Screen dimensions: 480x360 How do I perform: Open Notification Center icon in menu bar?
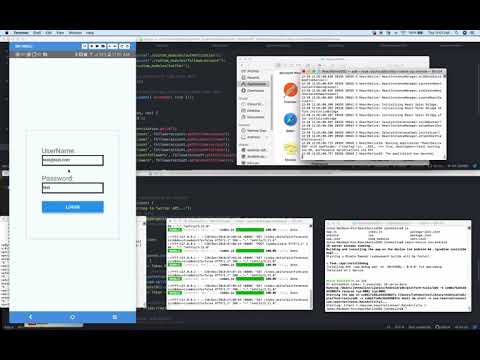coord(472,33)
